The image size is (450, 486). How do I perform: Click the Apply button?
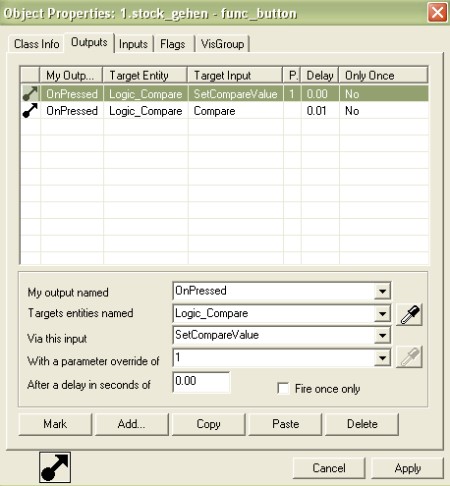(407, 468)
